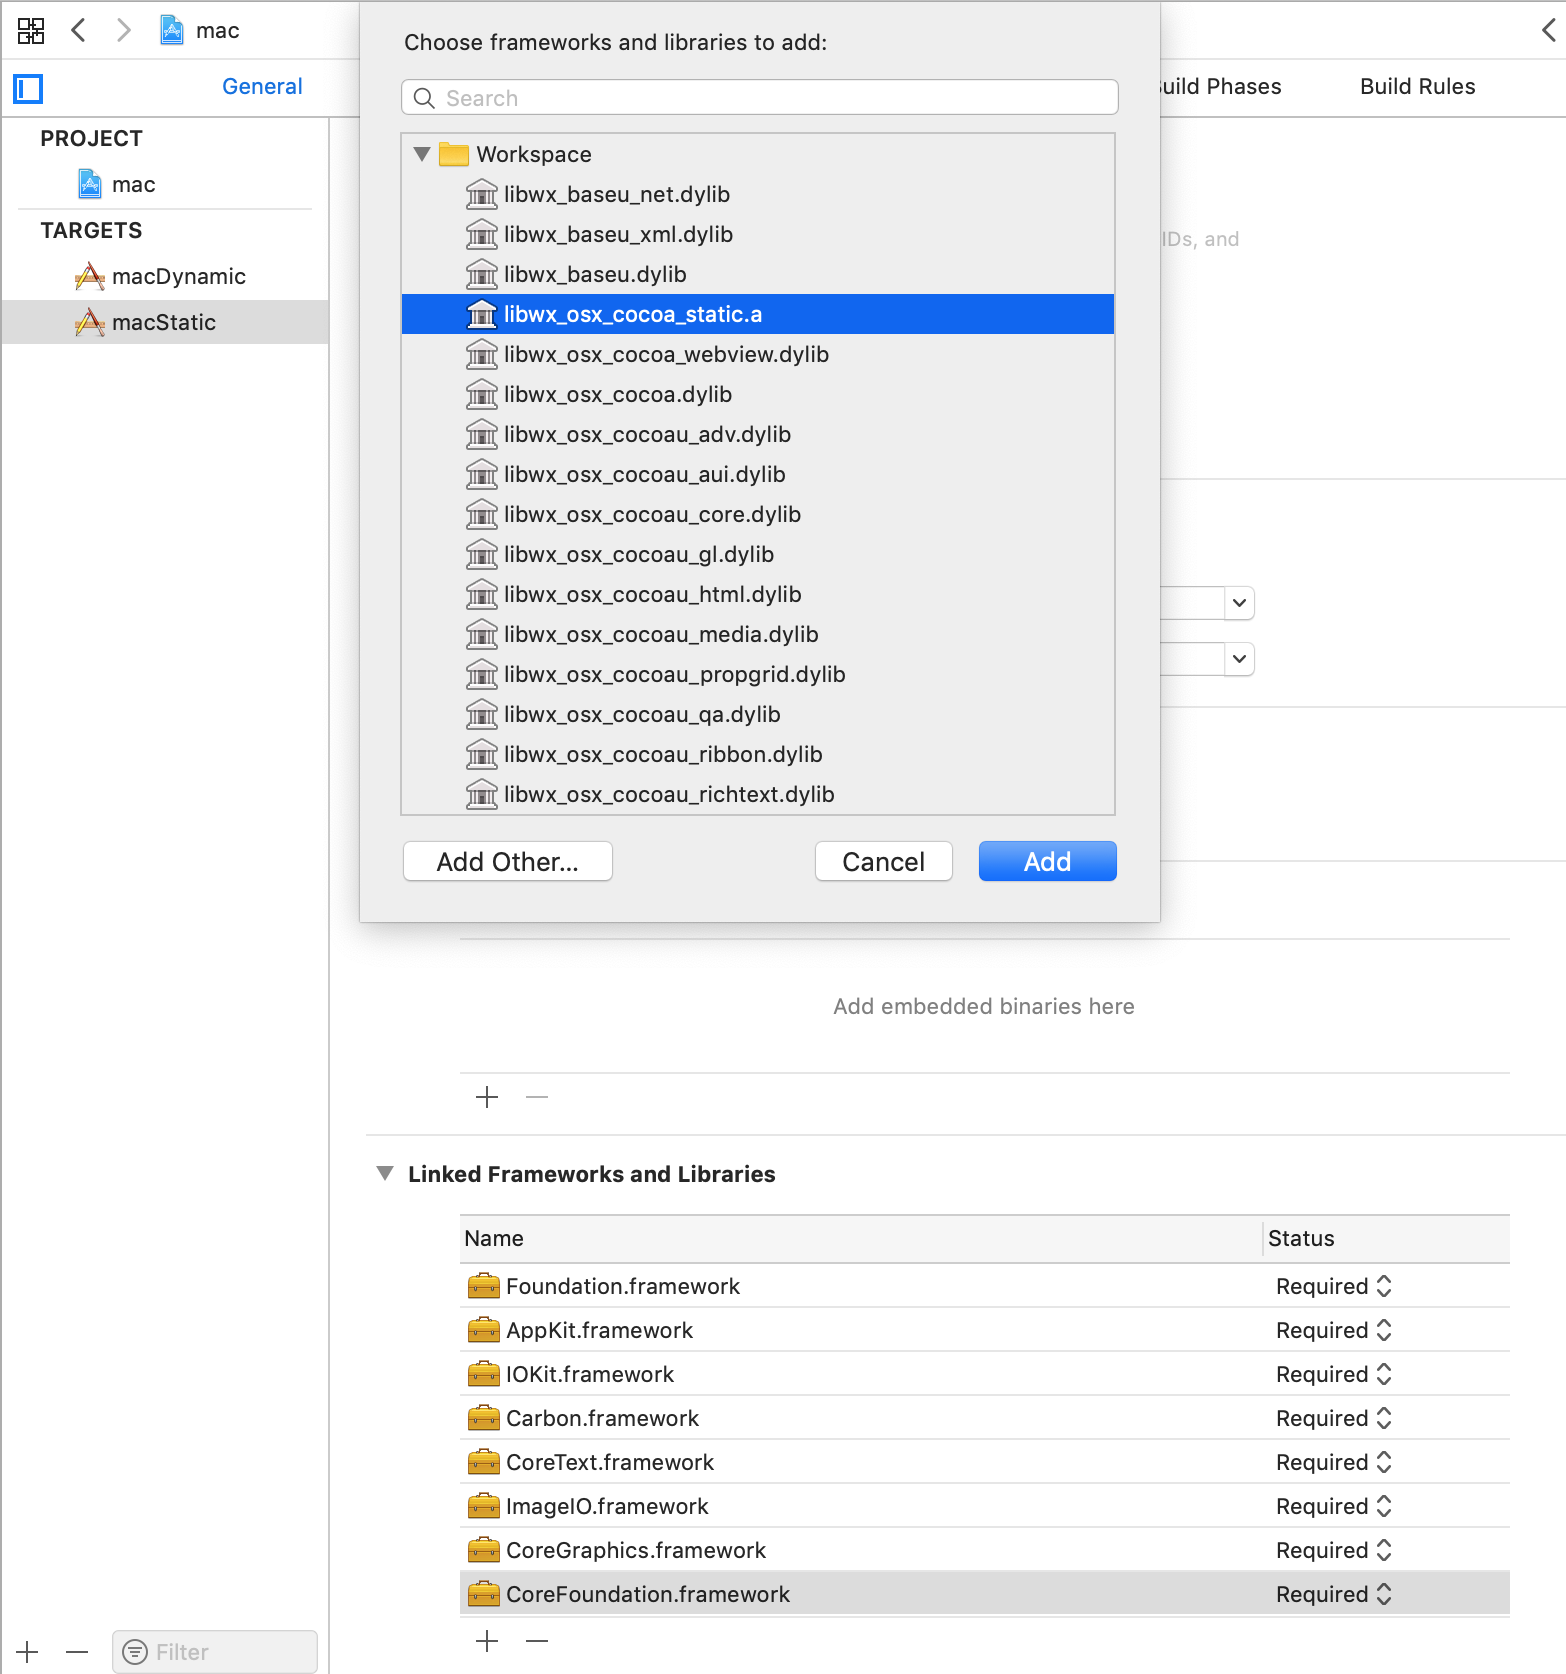Remove selected linked framework with minus button
The height and width of the screenshot is (1674, 1566).
pos(537,1641)
